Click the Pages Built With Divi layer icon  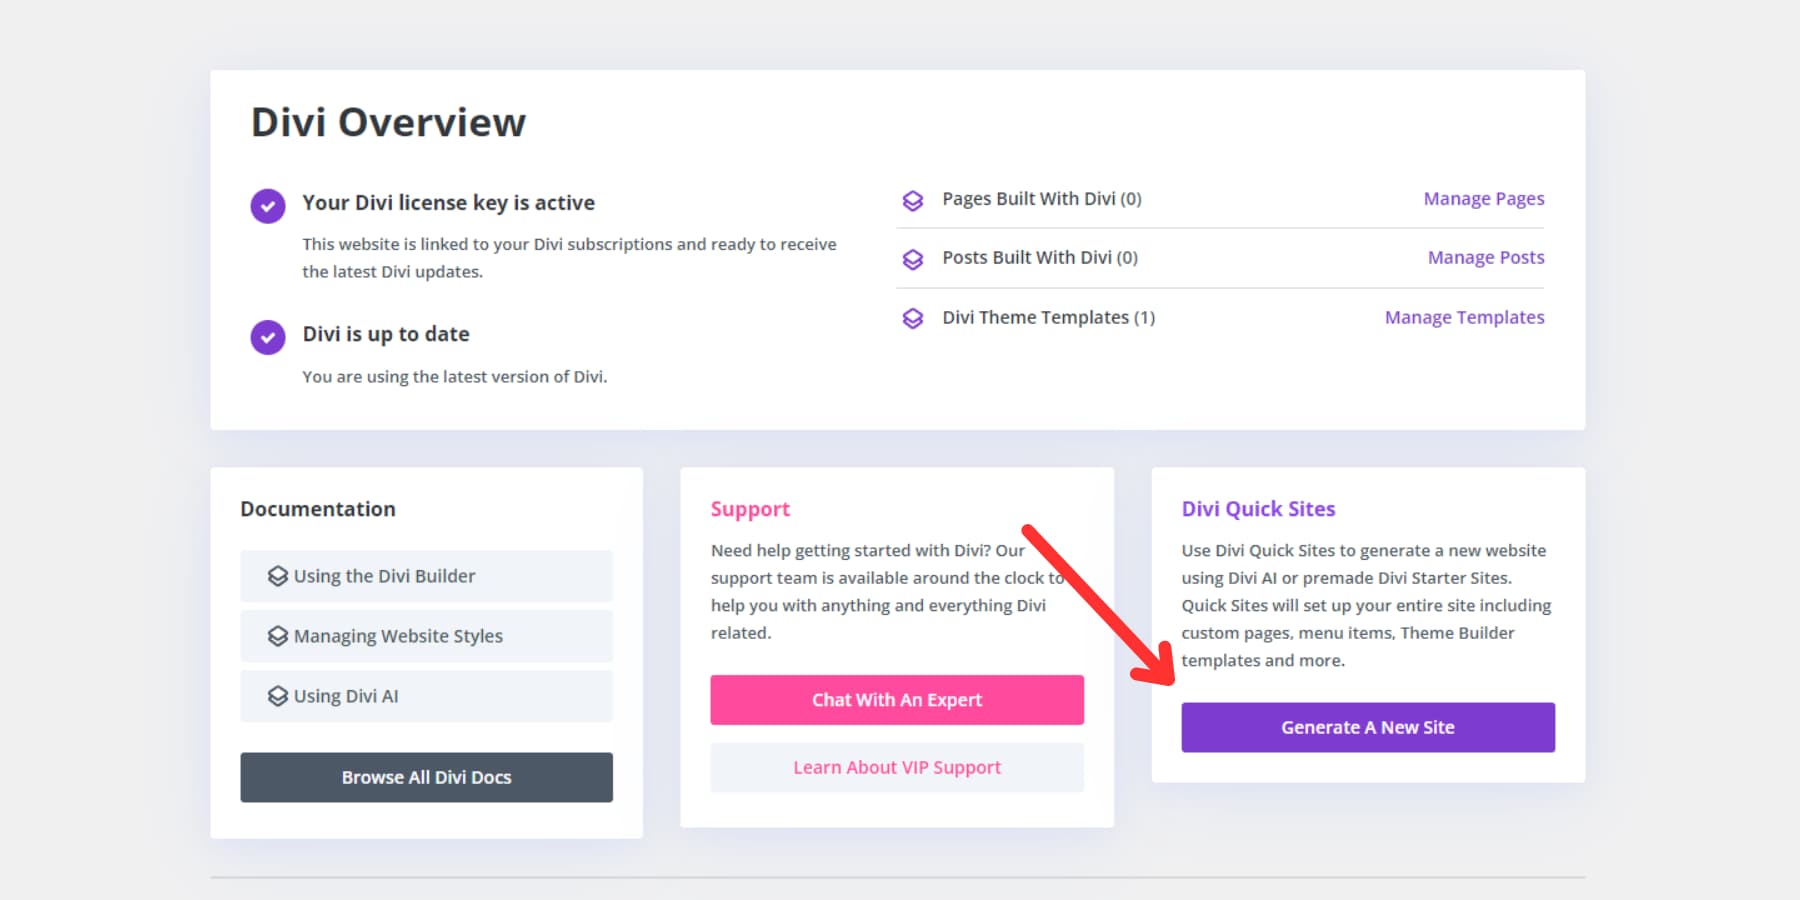point(913,200)
